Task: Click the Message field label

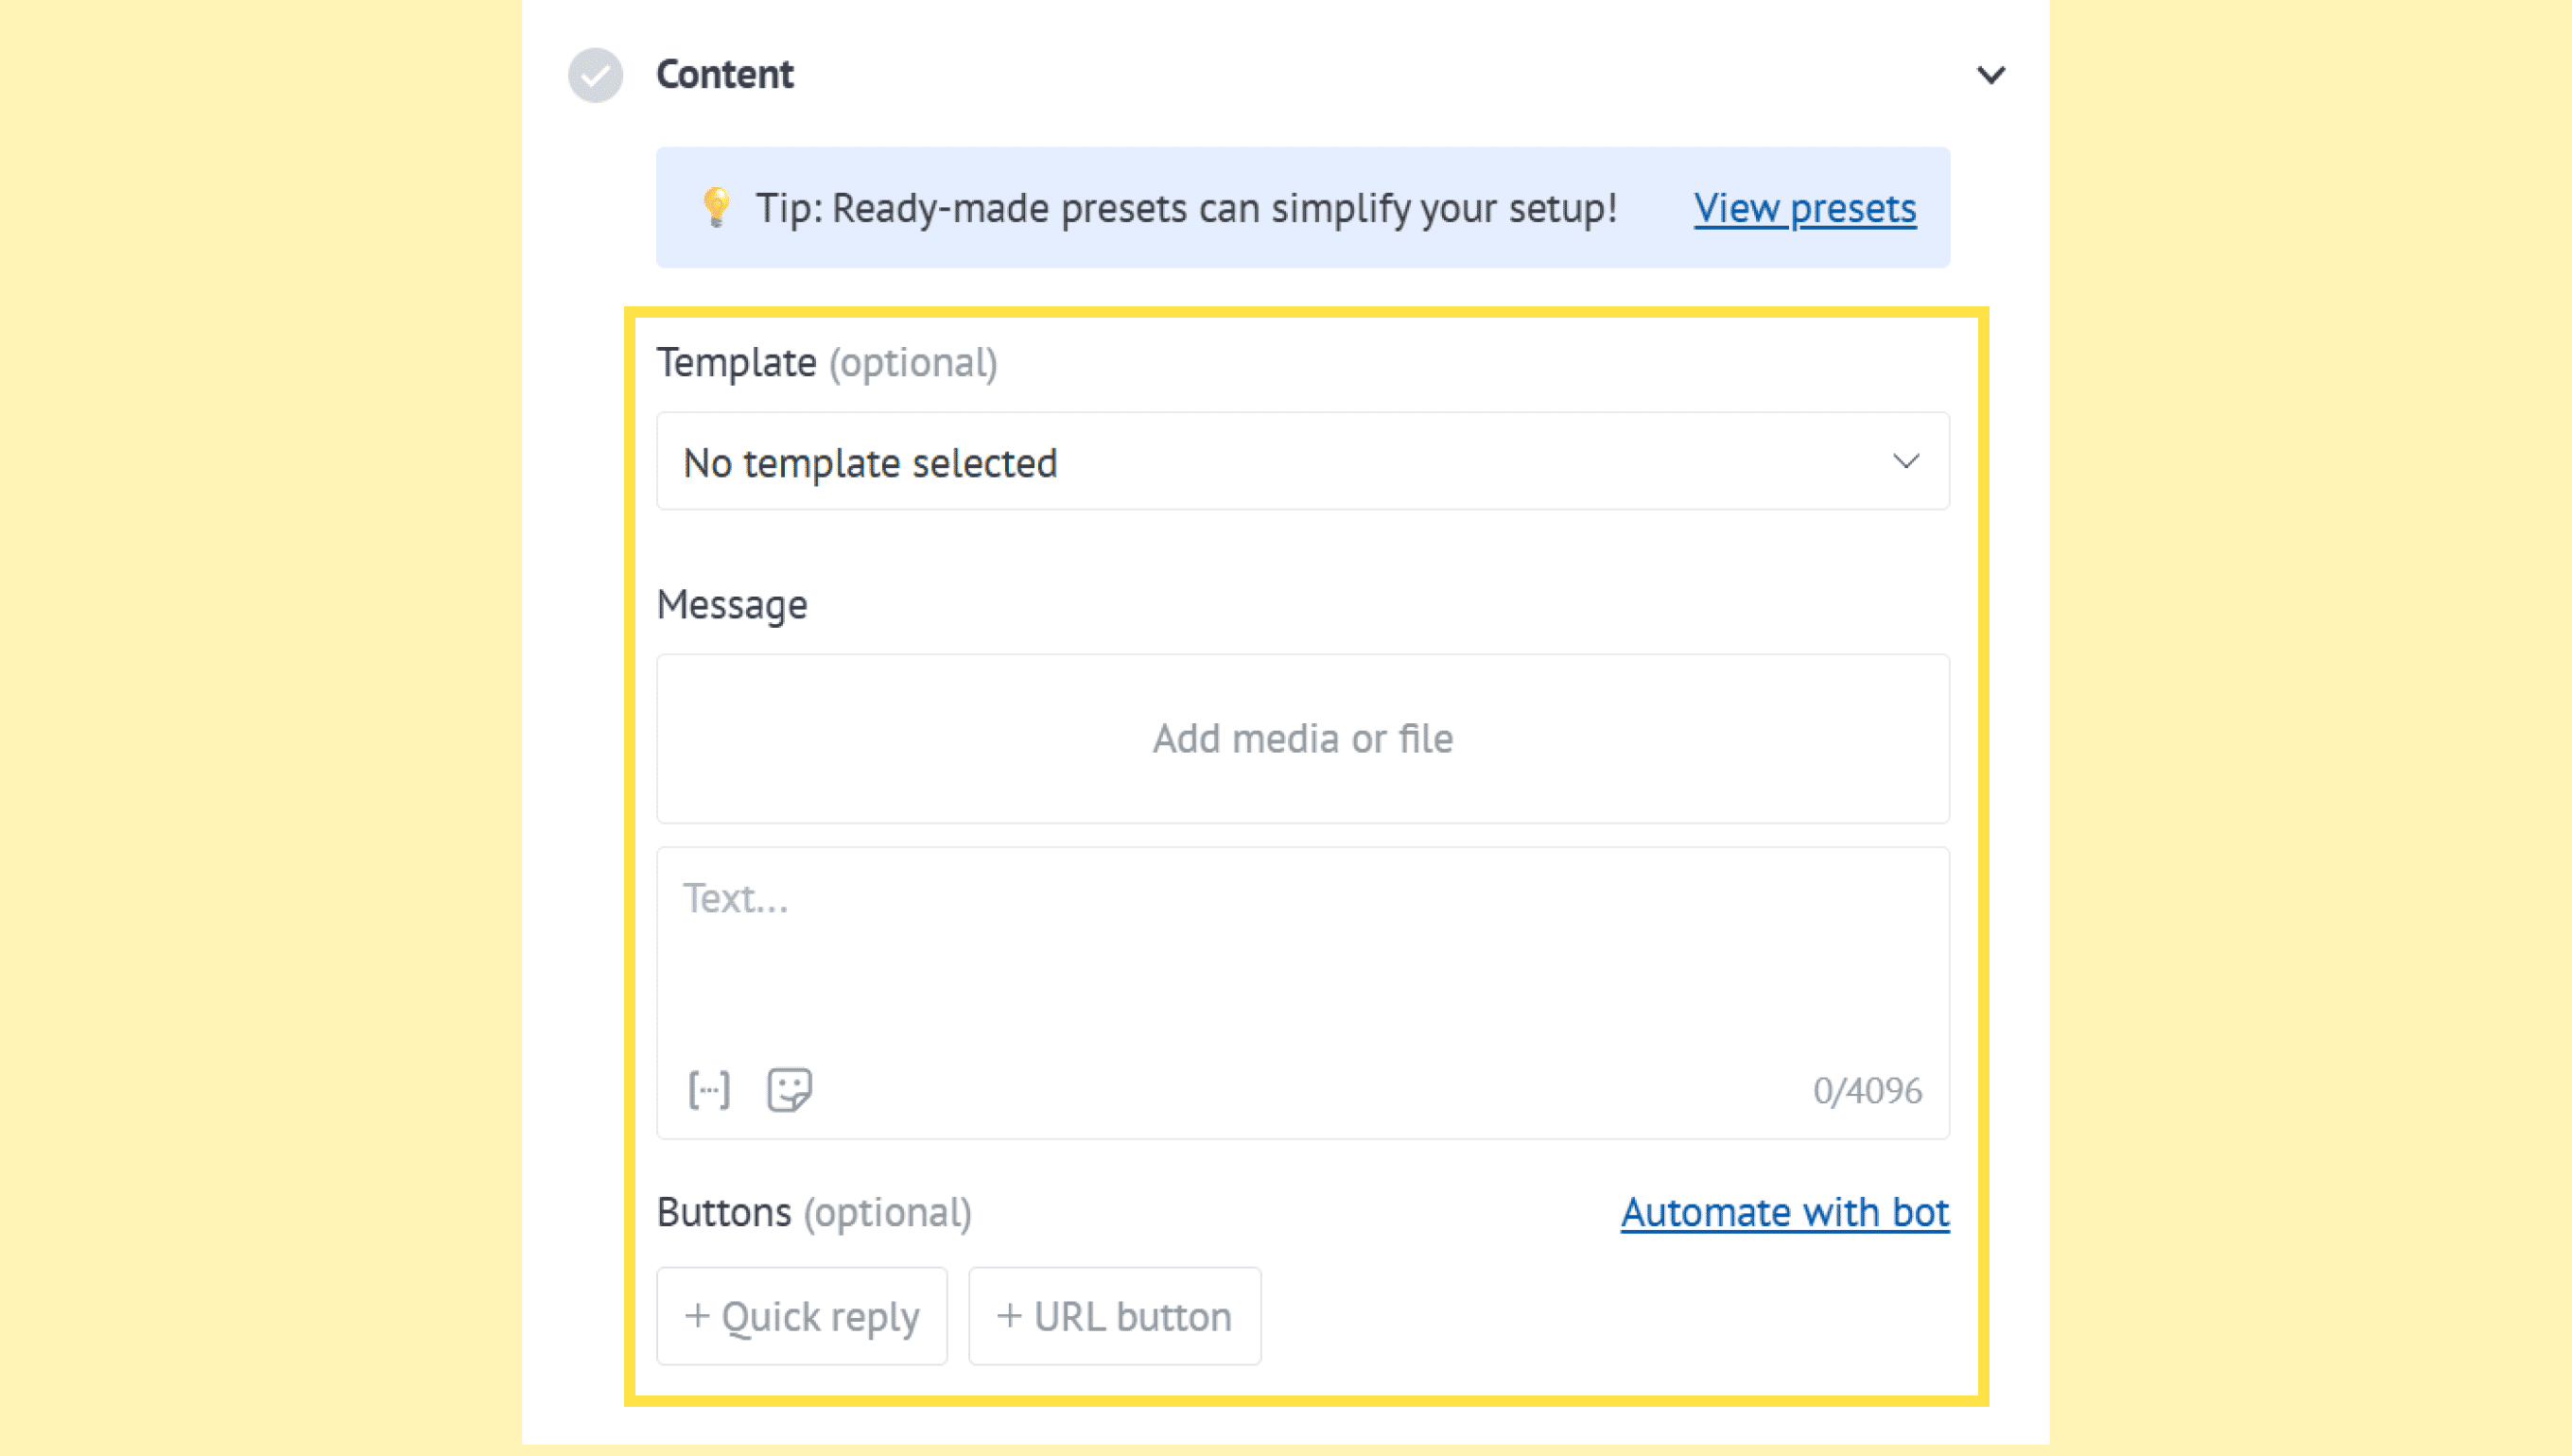Action: (731, 605)
